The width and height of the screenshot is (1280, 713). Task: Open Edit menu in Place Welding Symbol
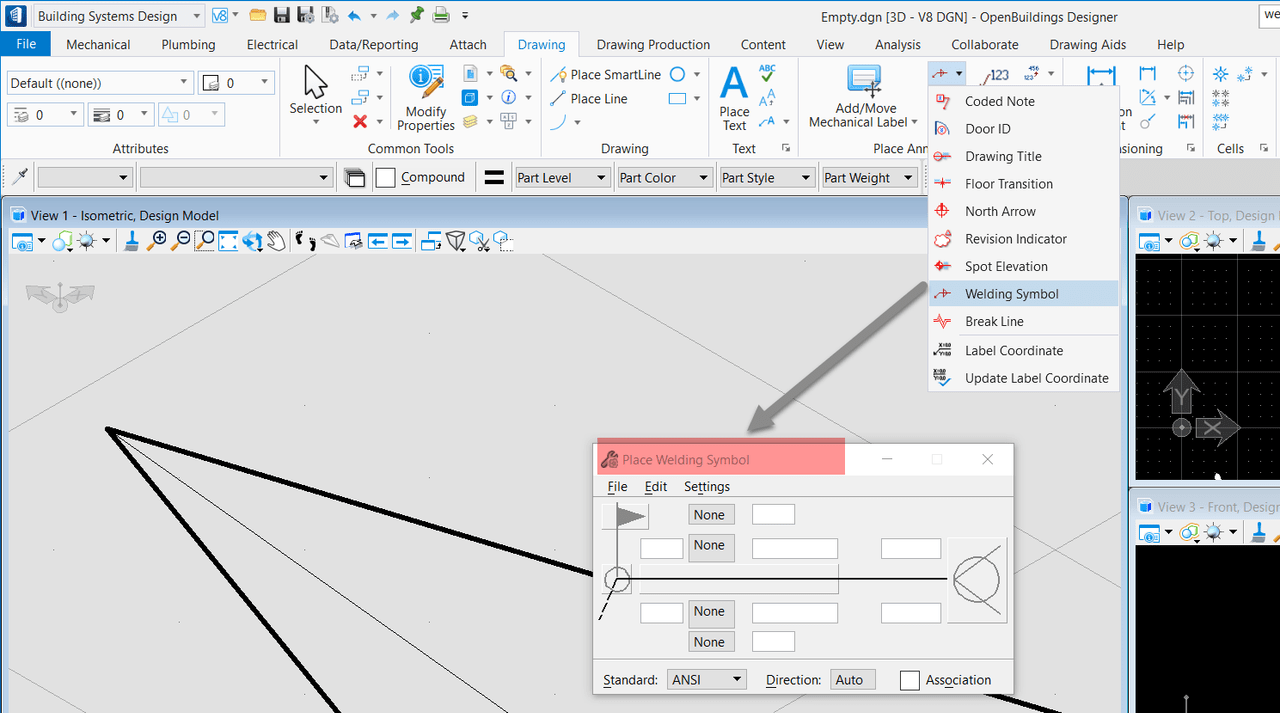656,487
